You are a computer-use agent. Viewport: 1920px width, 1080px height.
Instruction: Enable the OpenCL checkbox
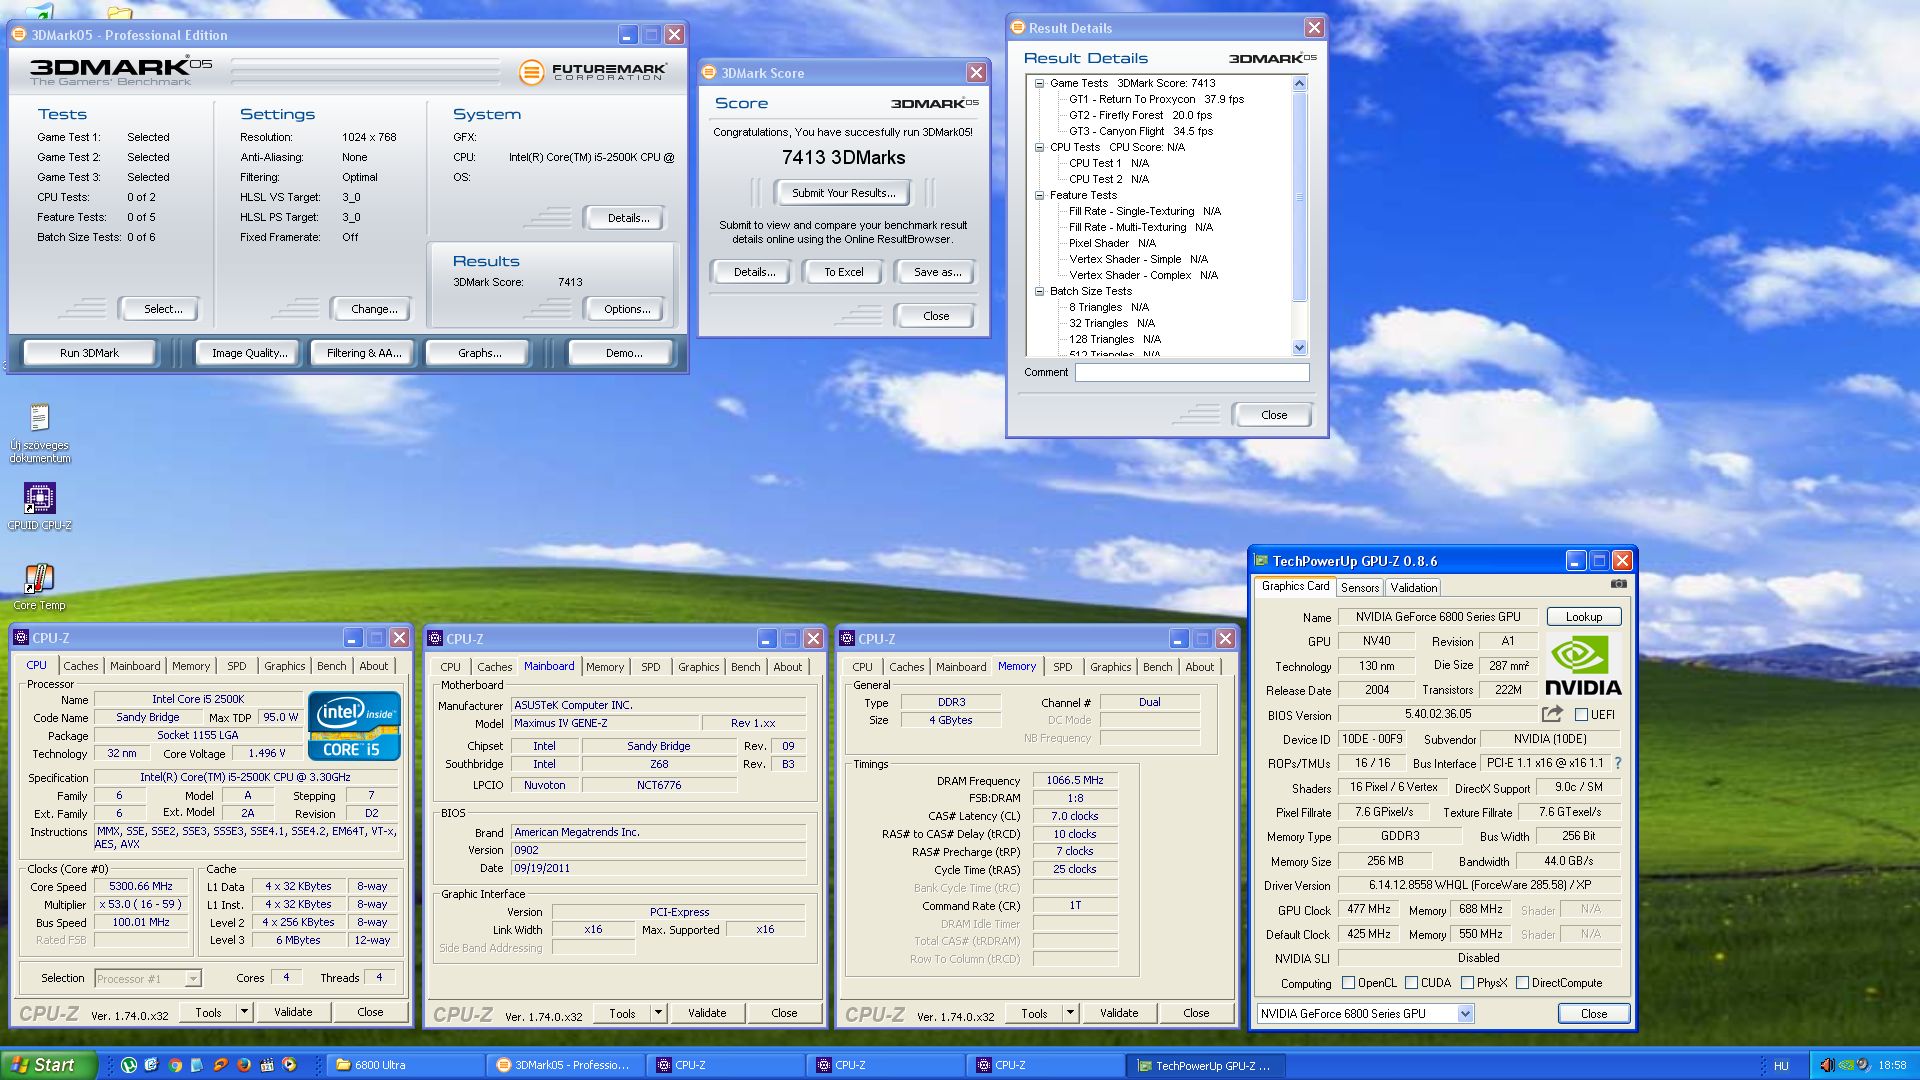(x=1348, y=983)
